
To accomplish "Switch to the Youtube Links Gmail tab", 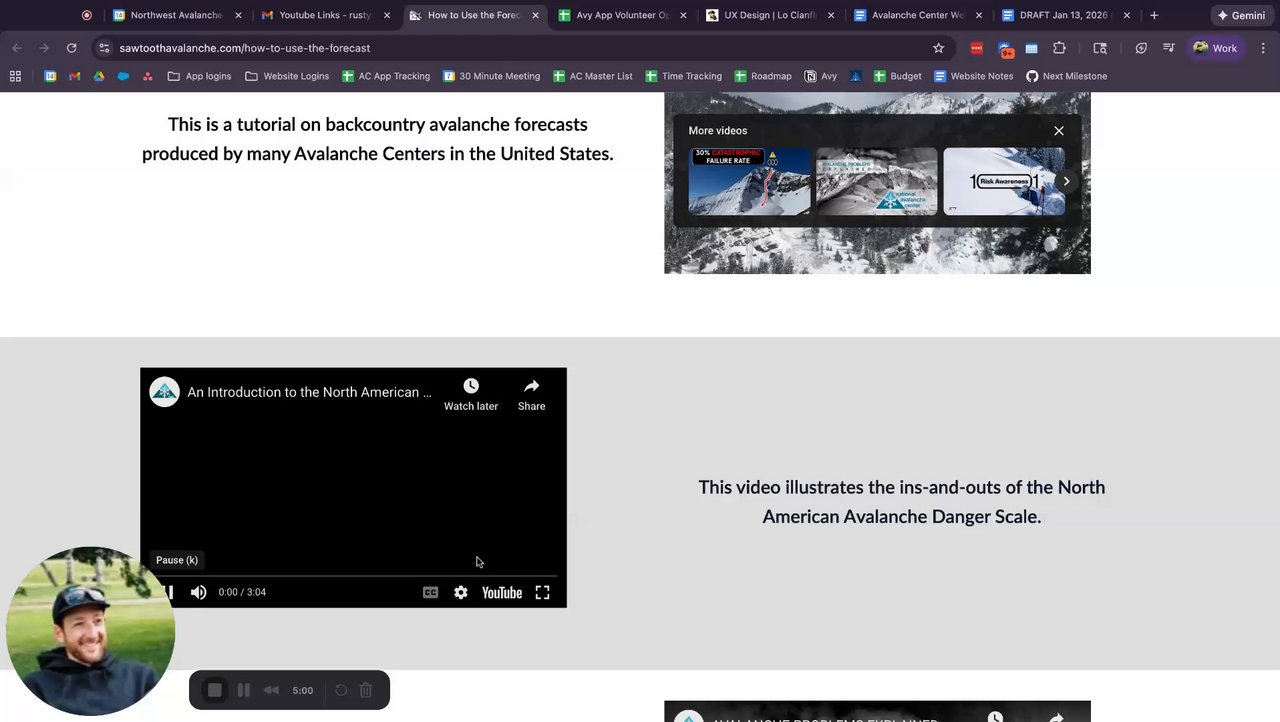I will tap(325, 15).
